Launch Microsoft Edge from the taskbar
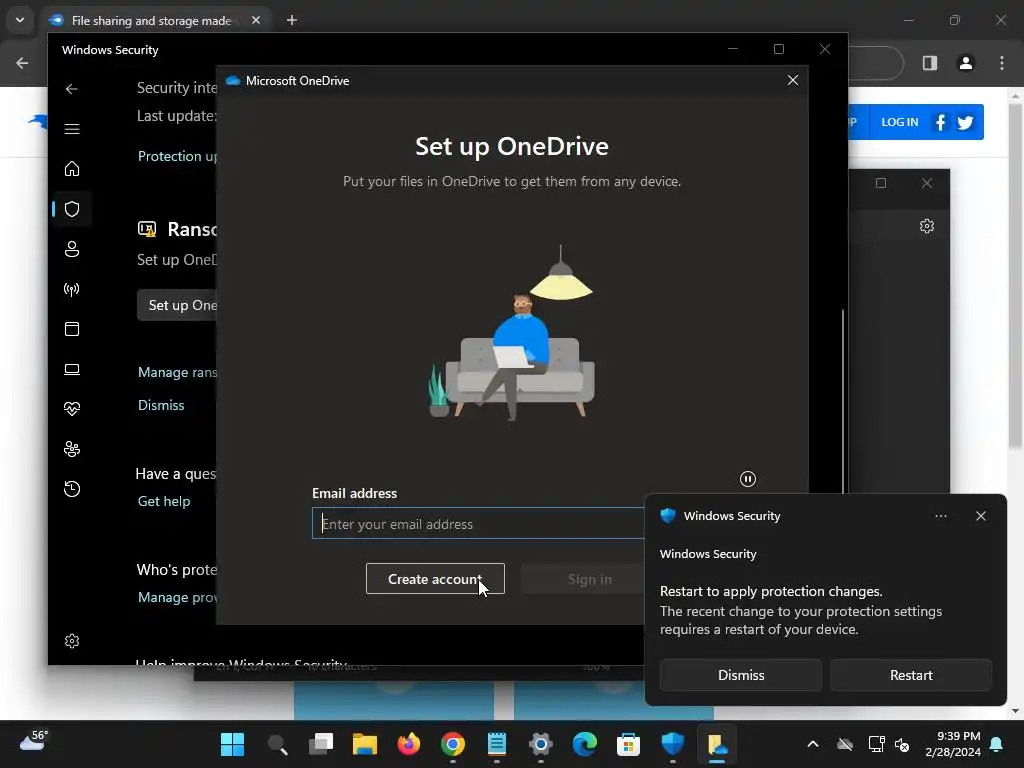 pos(584,744)
